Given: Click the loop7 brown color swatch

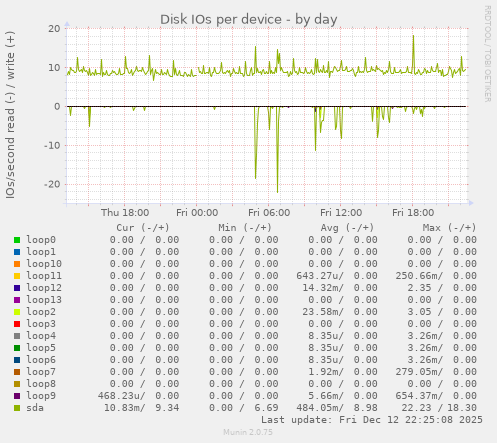Looking at the screenshot, I should point(17,372).
